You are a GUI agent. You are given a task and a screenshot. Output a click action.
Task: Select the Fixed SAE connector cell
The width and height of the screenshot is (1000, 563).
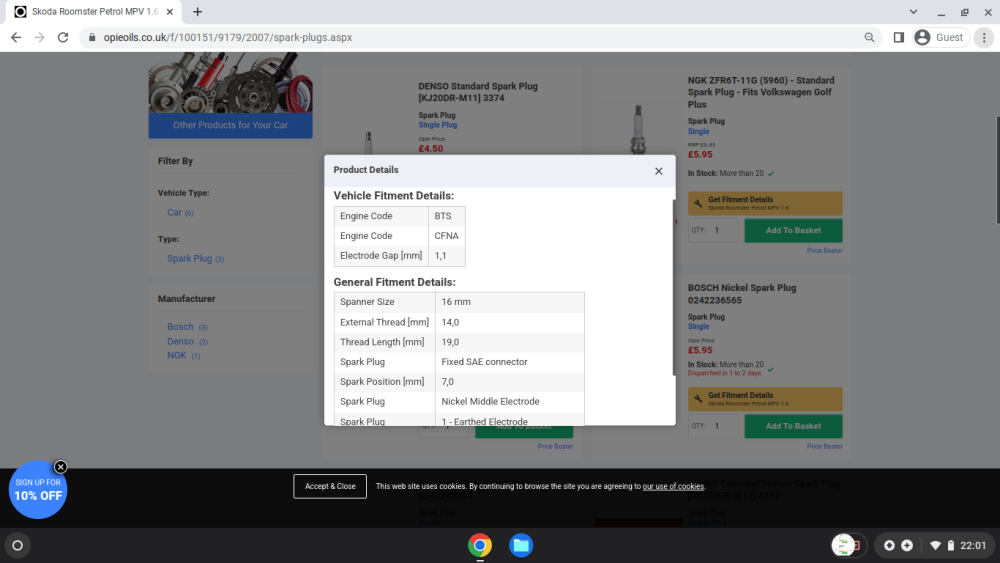(510, 362)
